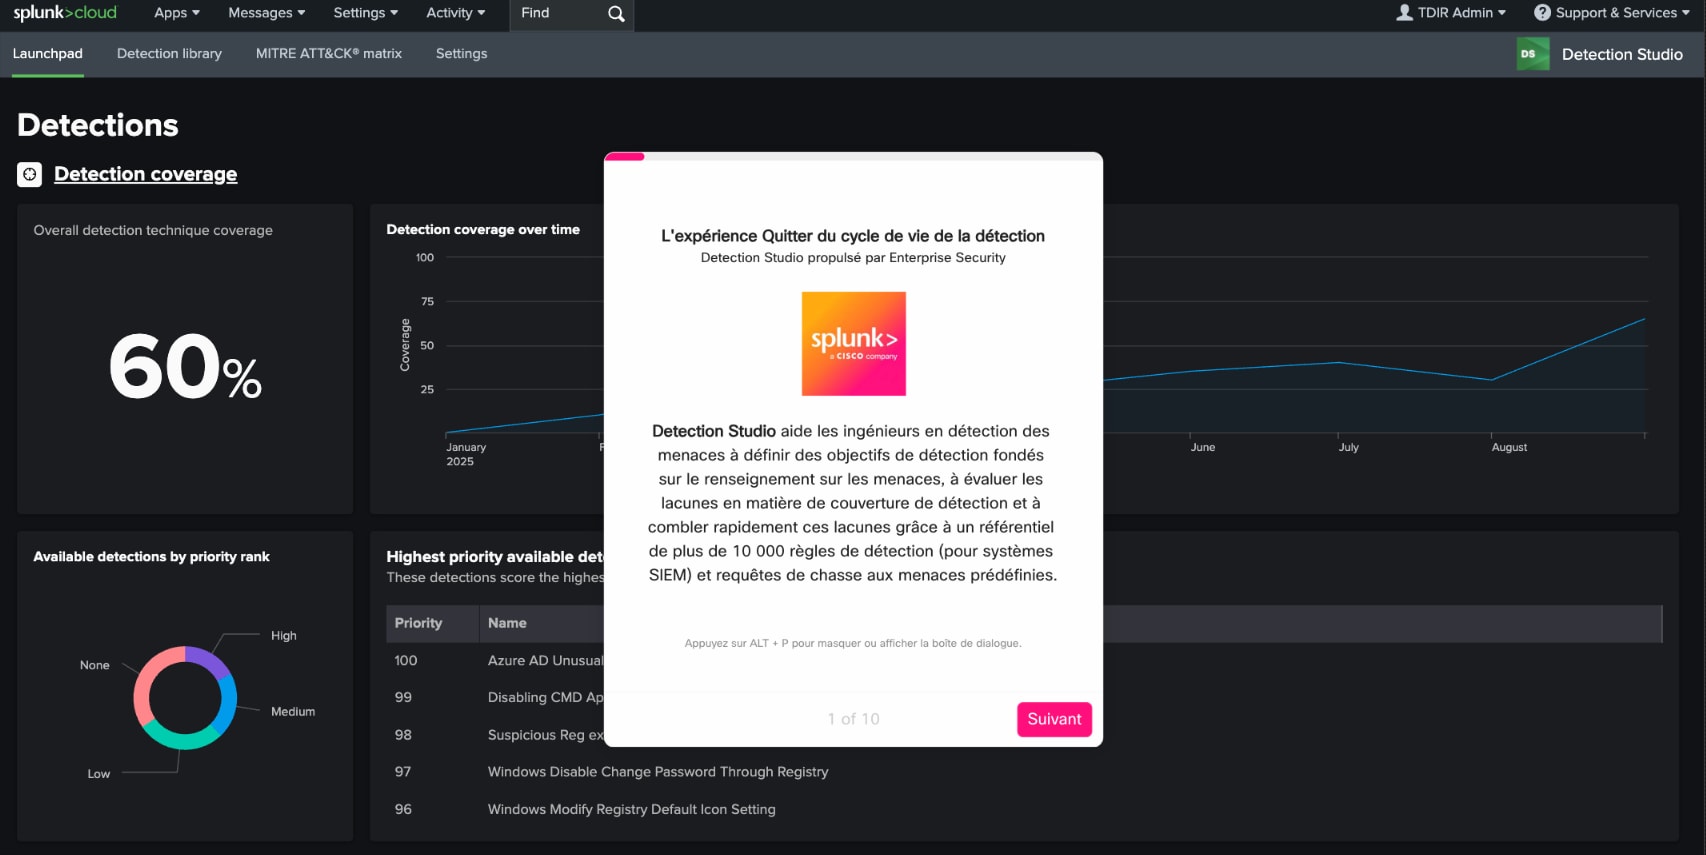Open the Apps dropdown menu

[x=177, y=13]
